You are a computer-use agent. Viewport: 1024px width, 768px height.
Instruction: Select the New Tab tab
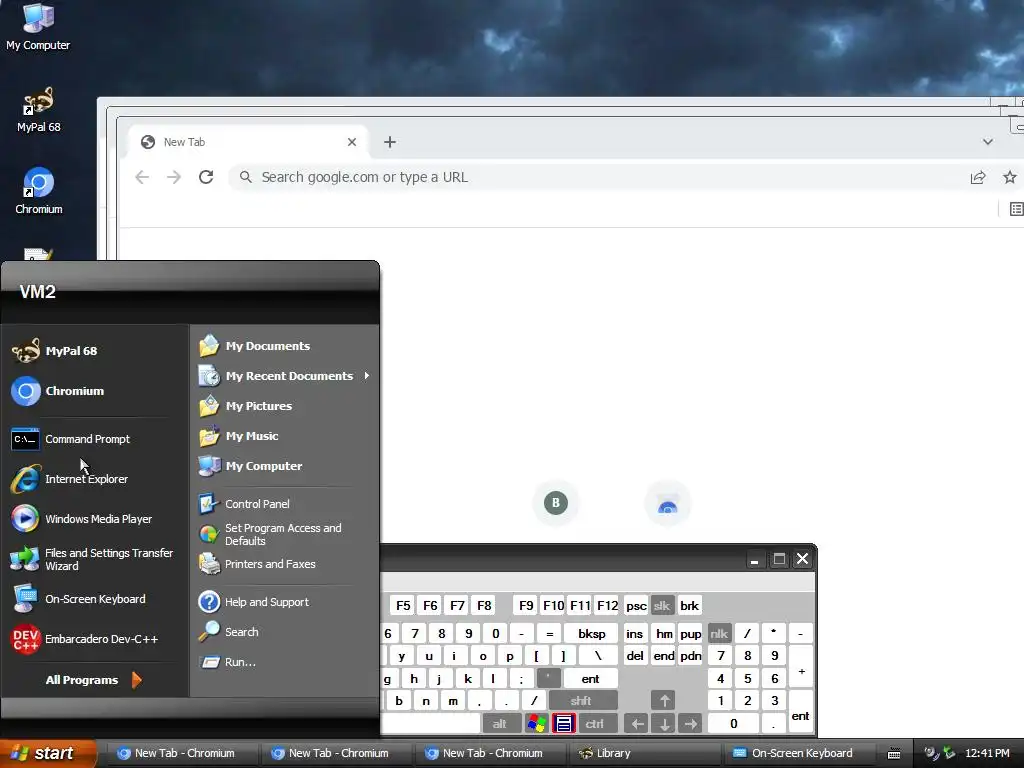(248, 142)
